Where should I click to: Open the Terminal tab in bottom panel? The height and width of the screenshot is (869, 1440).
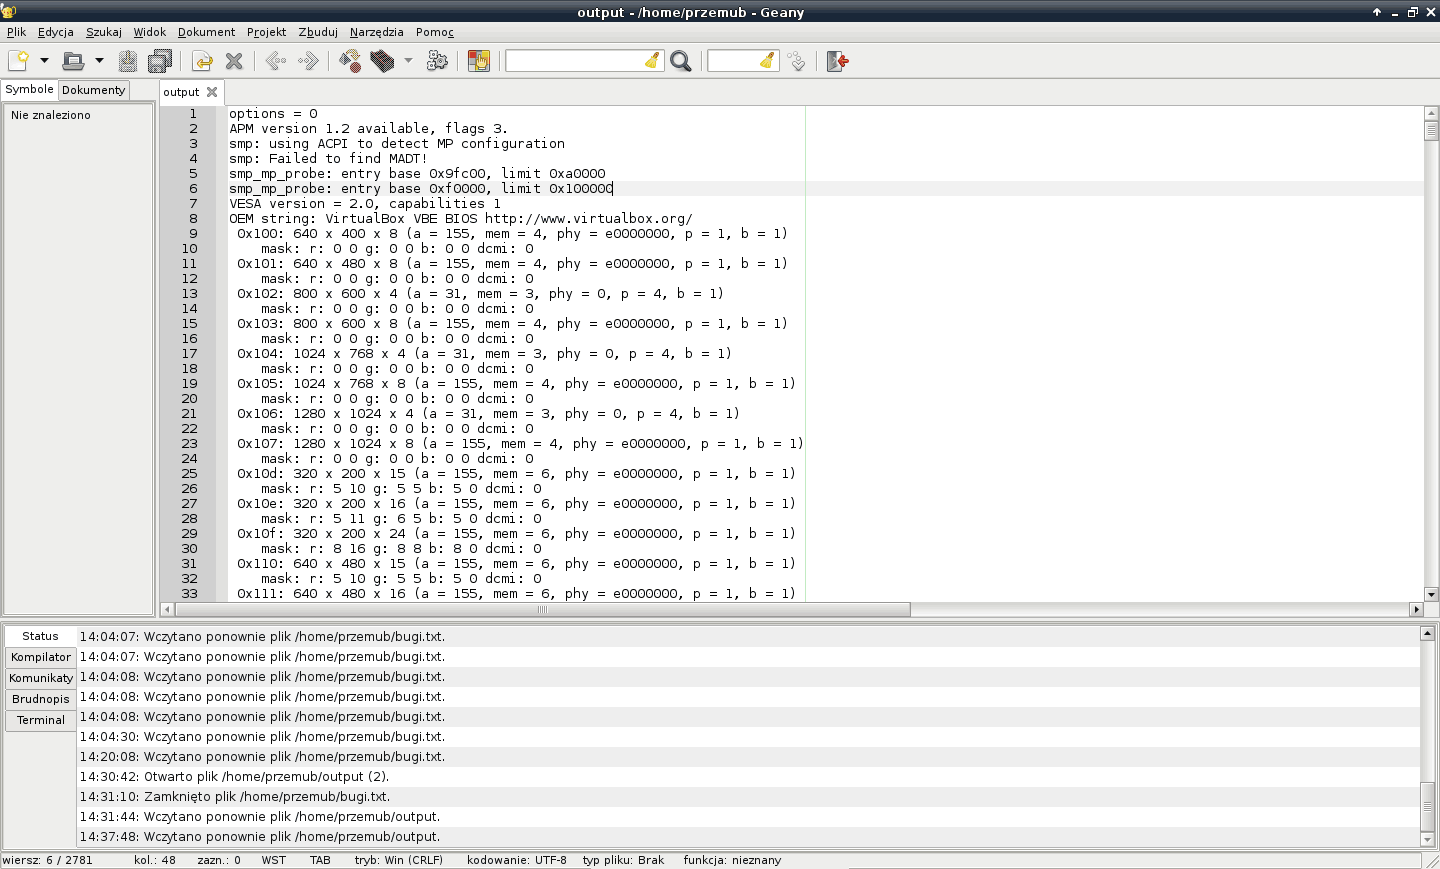point(41,720)
